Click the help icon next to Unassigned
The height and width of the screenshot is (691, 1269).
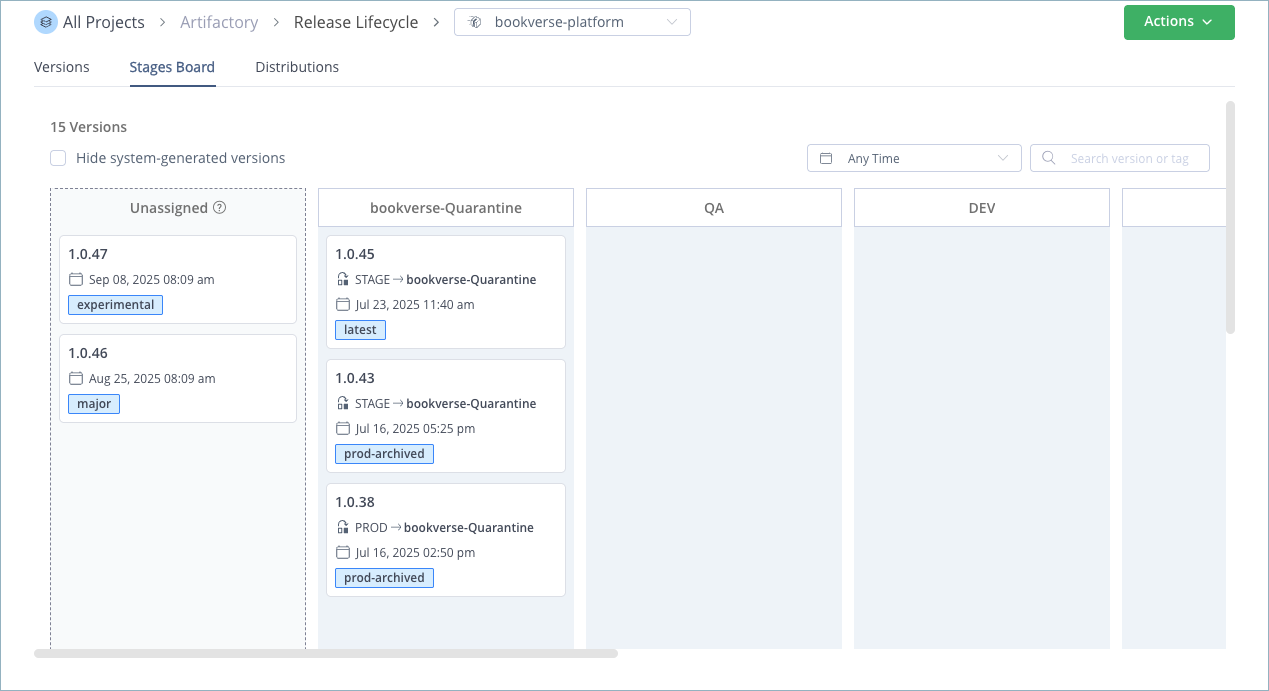pos(220,208)
